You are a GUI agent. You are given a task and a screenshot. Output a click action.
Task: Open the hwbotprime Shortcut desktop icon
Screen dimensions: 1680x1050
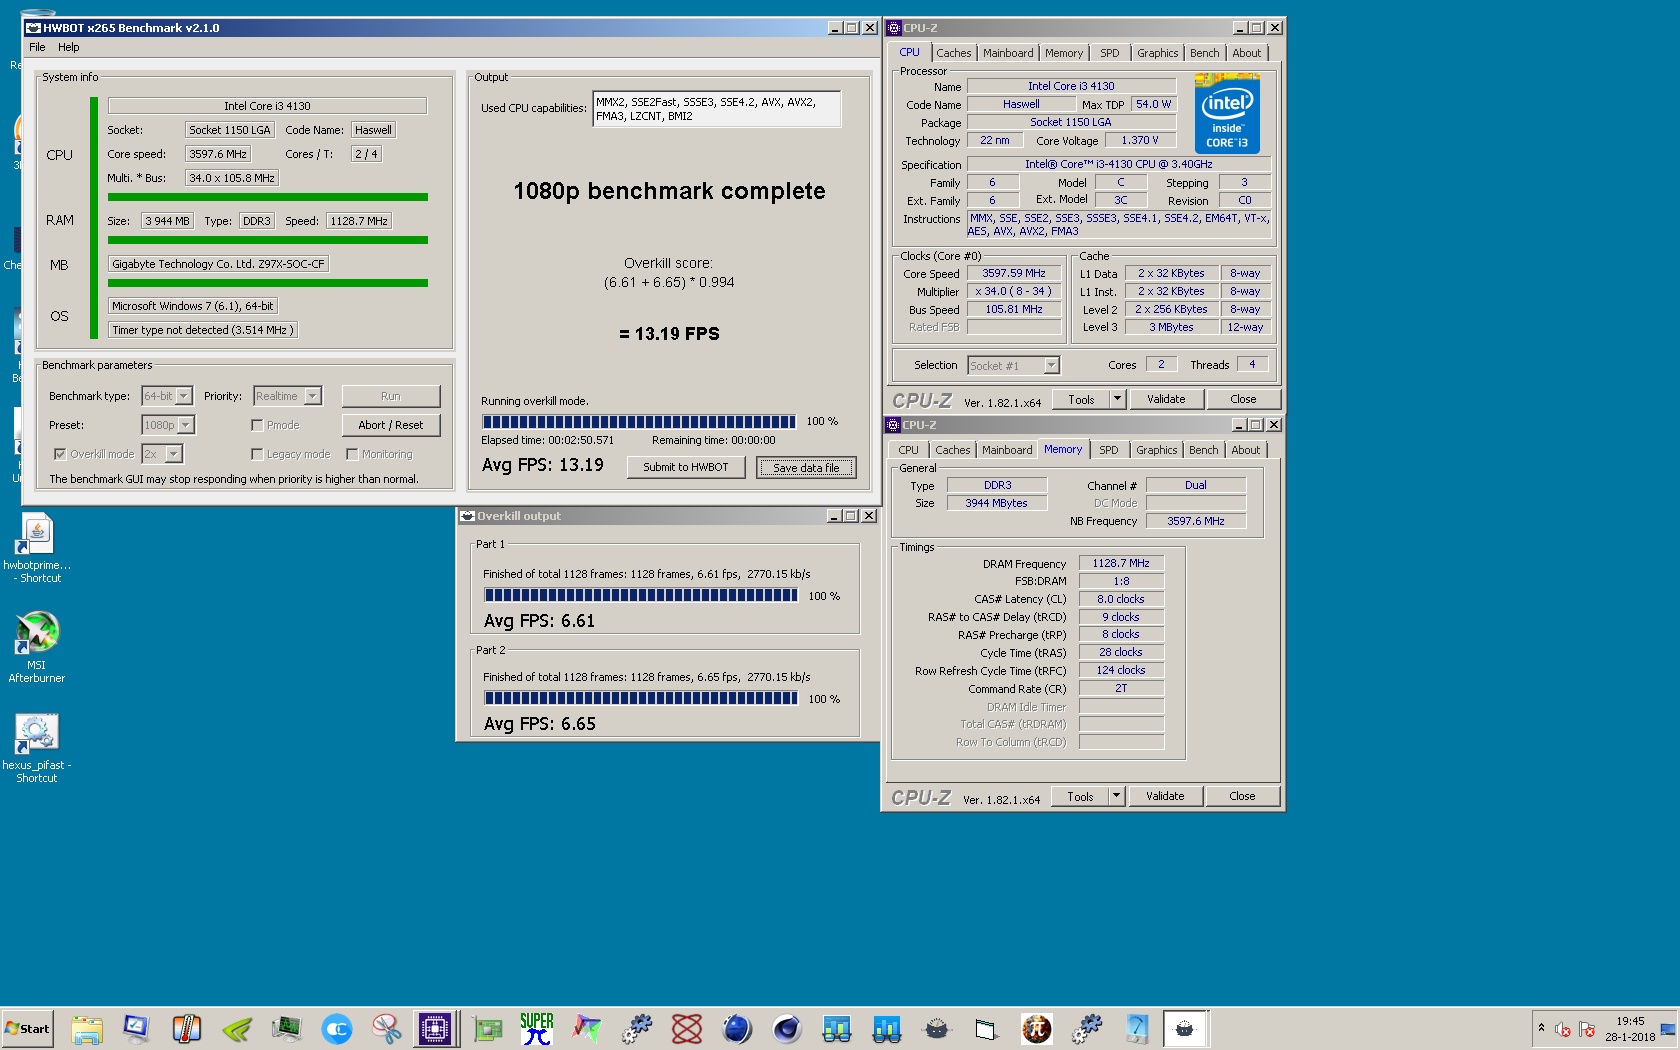[x=37, y=547]
